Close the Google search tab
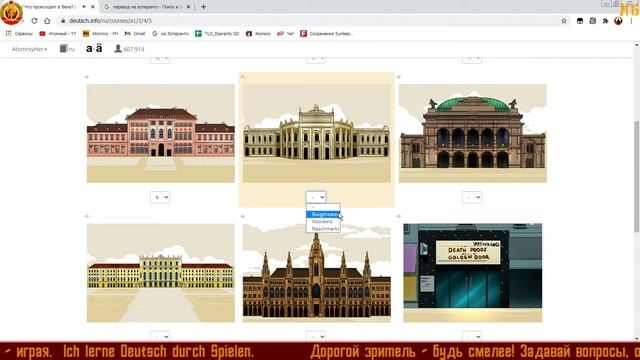The height and width of the screenshot is (360, 640). click(x=189, y=7)
